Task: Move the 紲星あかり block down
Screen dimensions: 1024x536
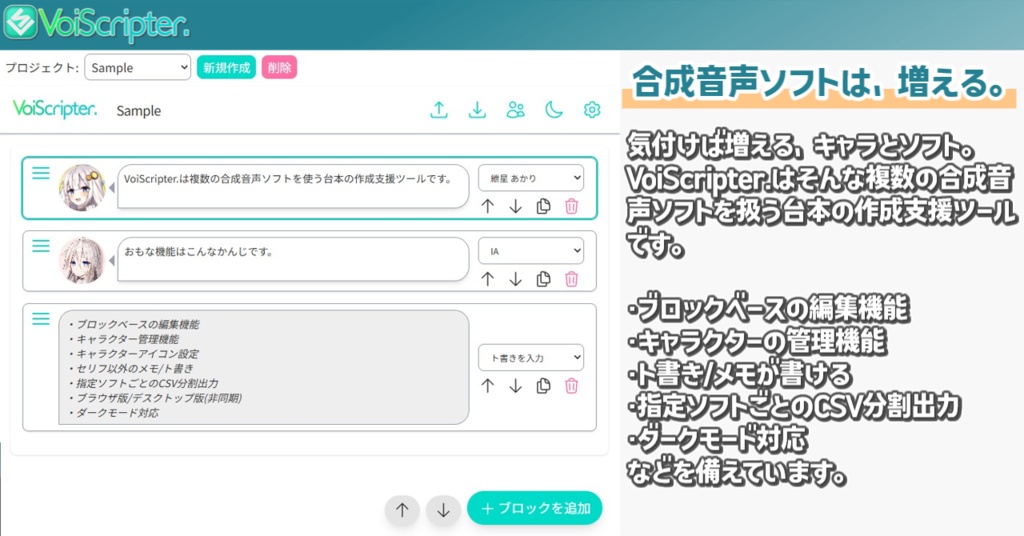Action: [515, 206]
